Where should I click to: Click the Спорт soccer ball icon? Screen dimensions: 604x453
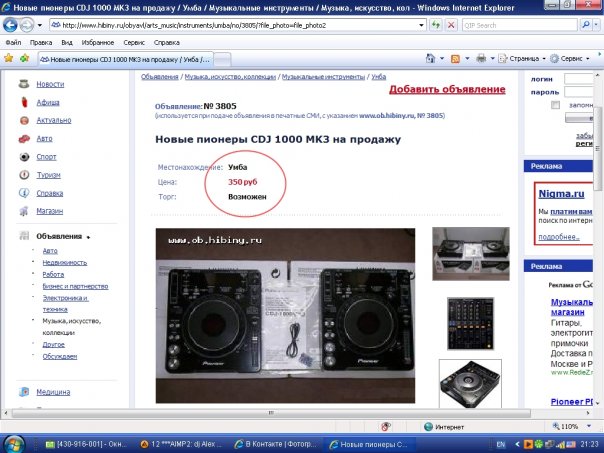coord(23,156)
